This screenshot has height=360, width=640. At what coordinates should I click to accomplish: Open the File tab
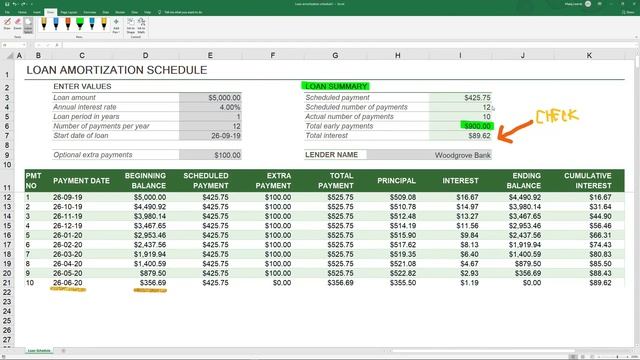[x=7, y=12]
